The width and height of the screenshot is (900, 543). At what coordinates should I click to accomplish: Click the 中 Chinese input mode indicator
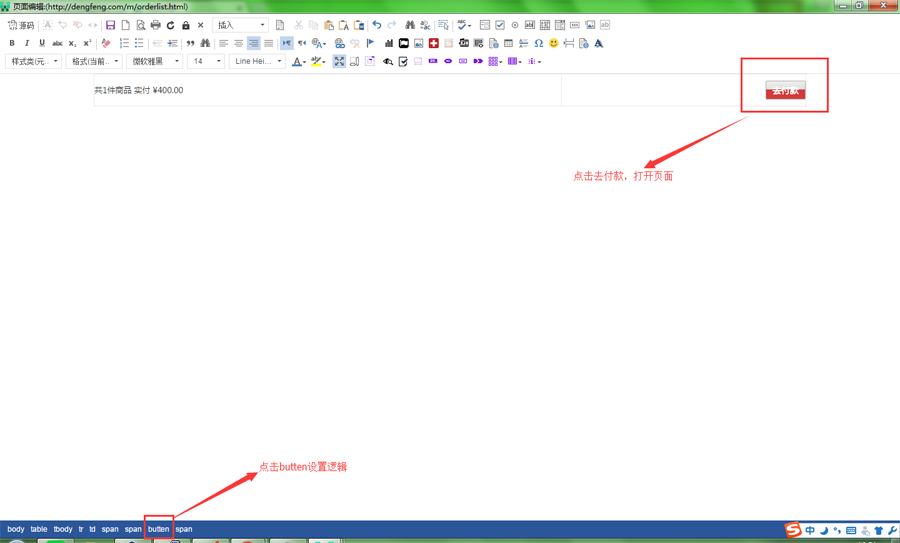pyautogui.click(x=810, y=530)
